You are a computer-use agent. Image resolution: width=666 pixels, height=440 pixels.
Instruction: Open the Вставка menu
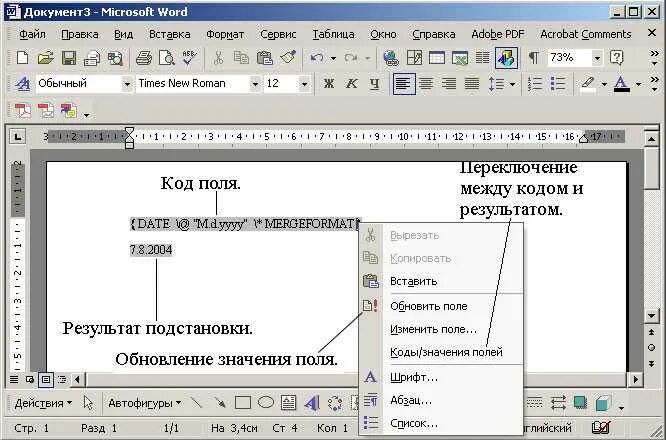(169, 34)
